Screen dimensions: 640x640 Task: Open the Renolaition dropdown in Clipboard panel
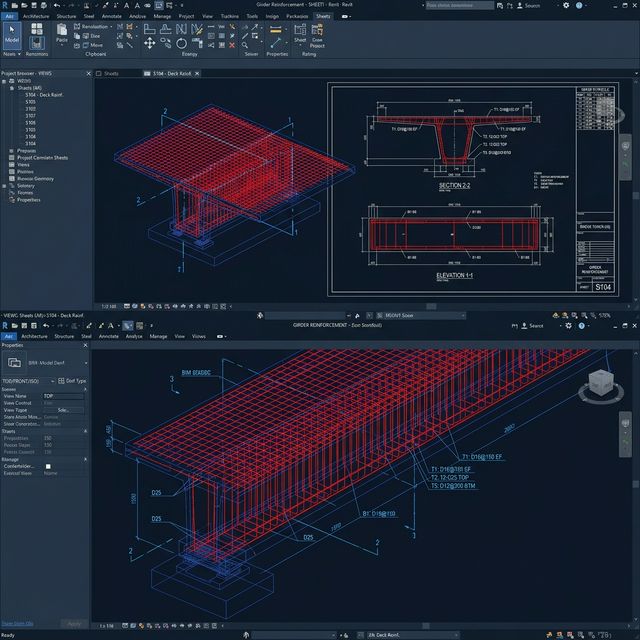[x=111, y=27]
